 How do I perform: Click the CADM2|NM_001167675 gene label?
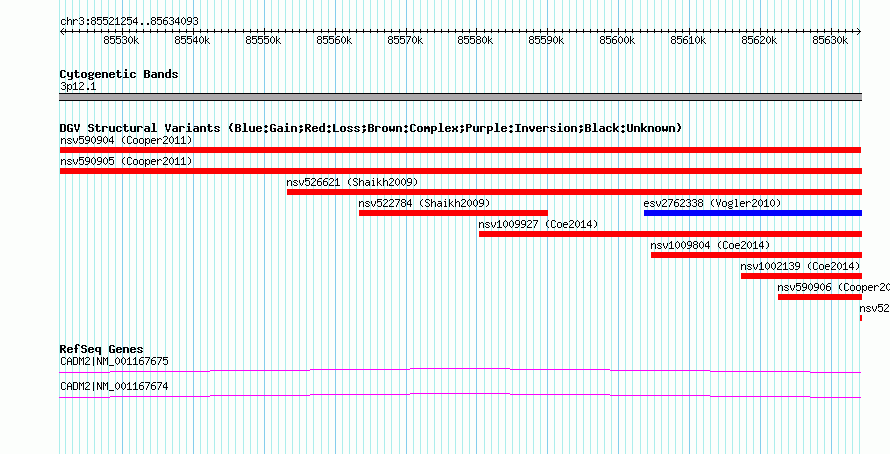click(x=114, y=361)
